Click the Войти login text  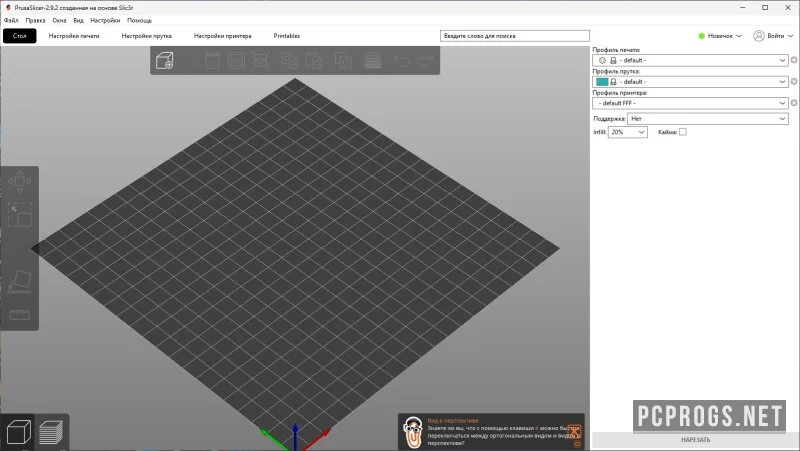(776, 36)
